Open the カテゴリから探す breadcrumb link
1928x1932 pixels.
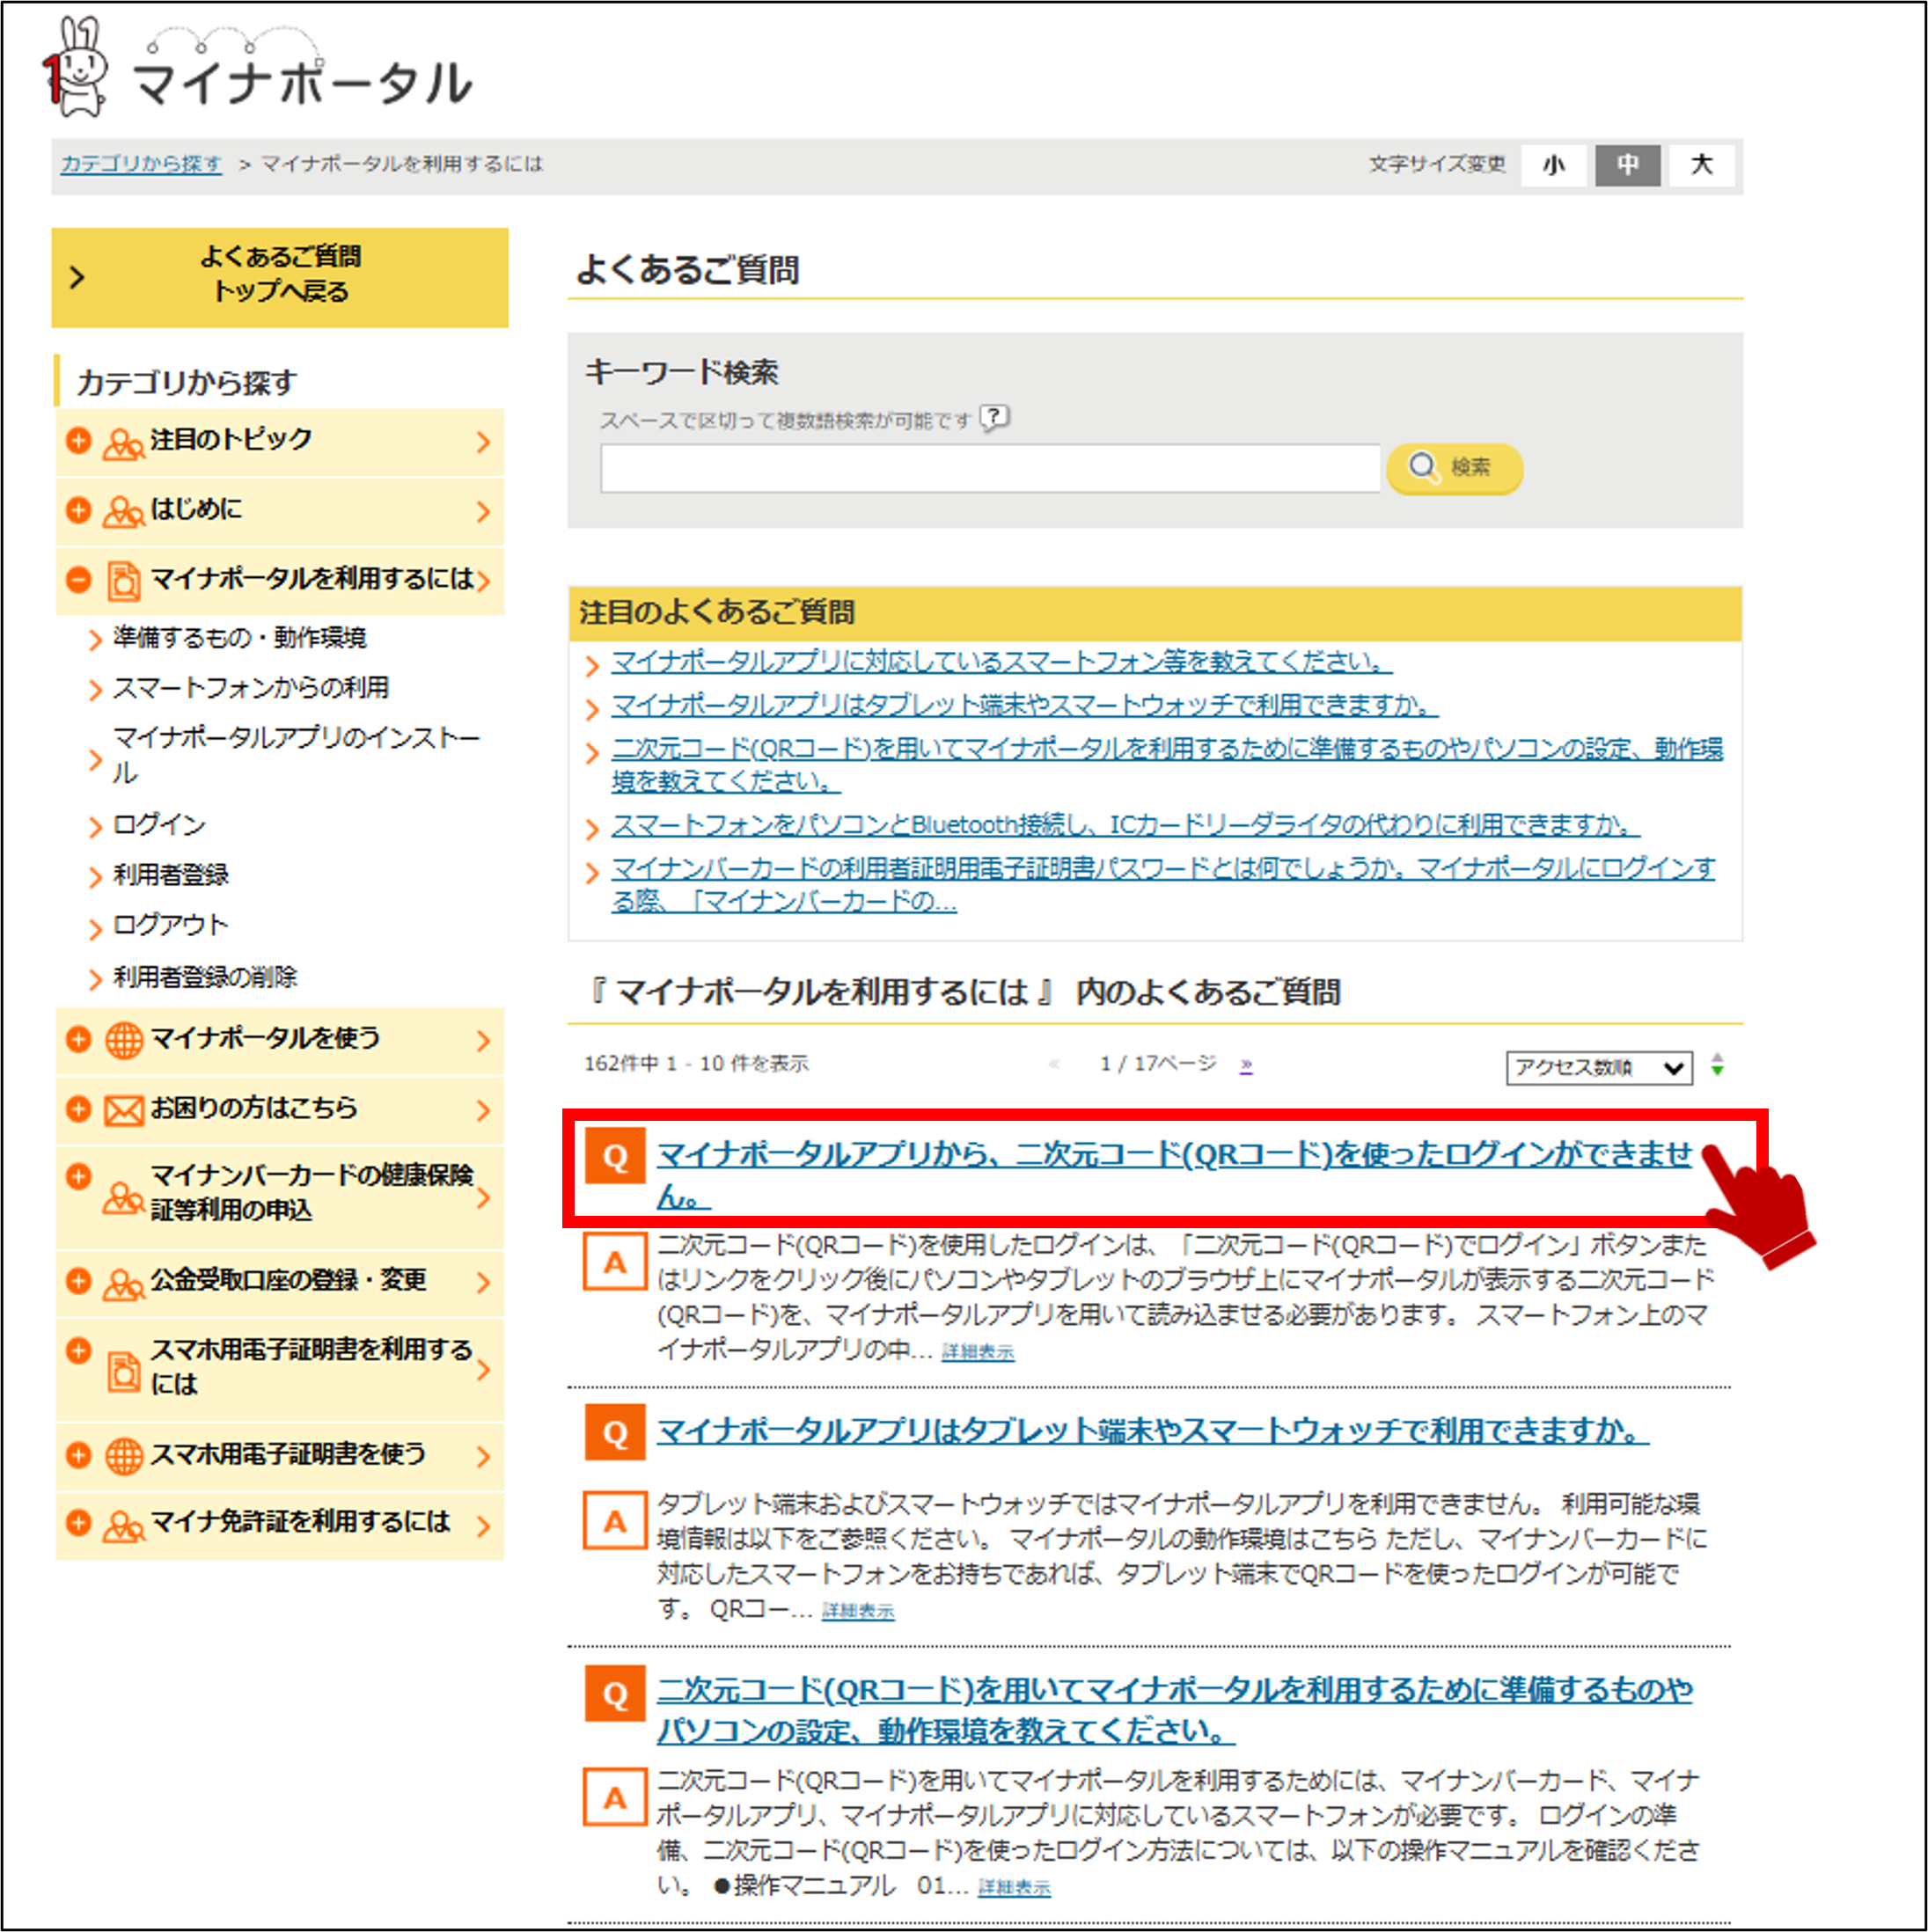(x=141, y=164)
